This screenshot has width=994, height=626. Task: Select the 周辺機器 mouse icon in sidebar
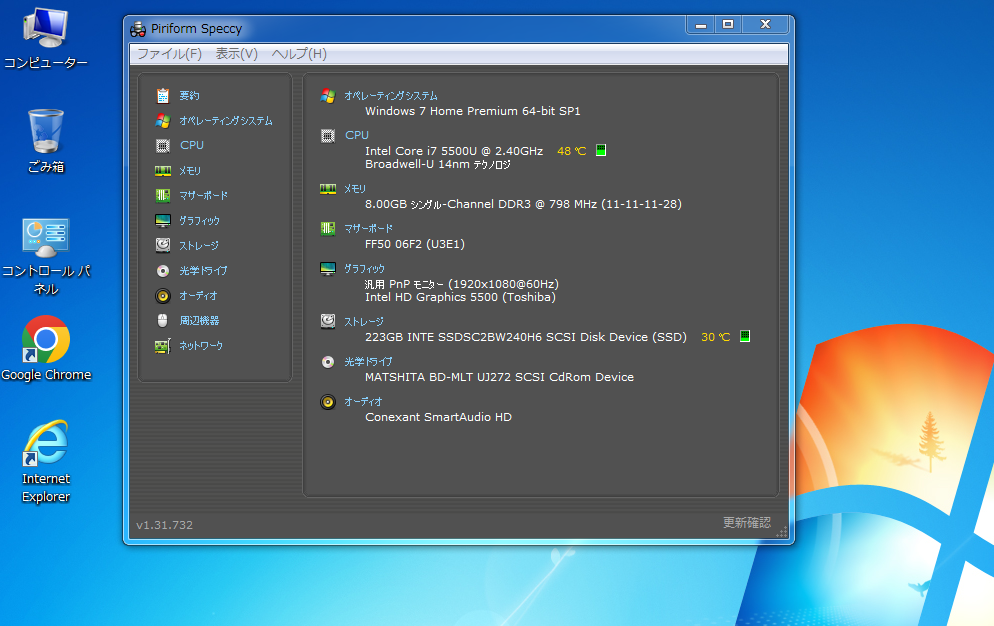coord(163,320)
